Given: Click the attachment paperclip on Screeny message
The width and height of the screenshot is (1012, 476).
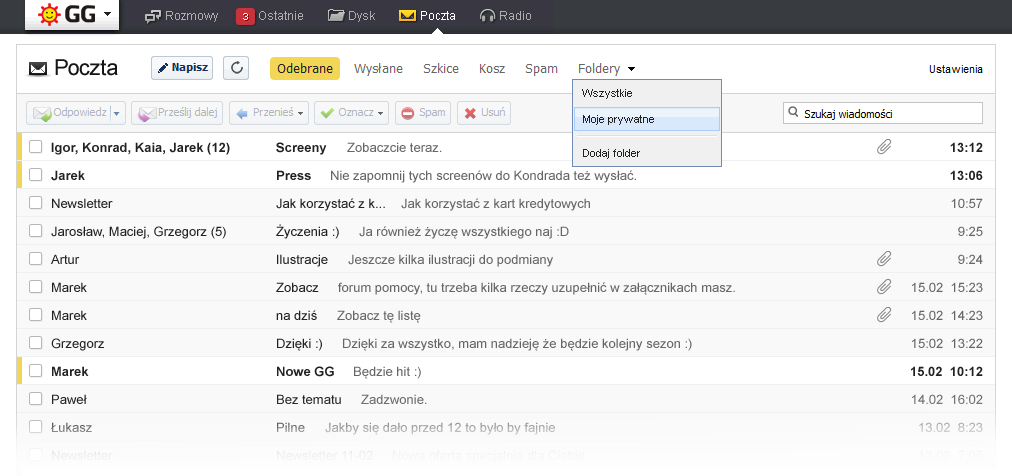Looking at the screenshot, I should [x=884, y=147].
